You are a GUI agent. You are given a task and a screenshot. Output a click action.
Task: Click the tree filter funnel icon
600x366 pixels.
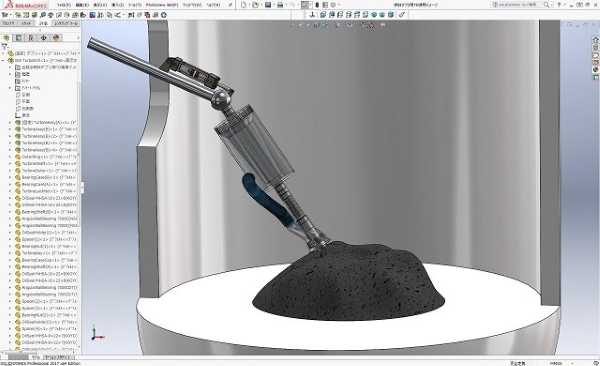pos(5,46)
